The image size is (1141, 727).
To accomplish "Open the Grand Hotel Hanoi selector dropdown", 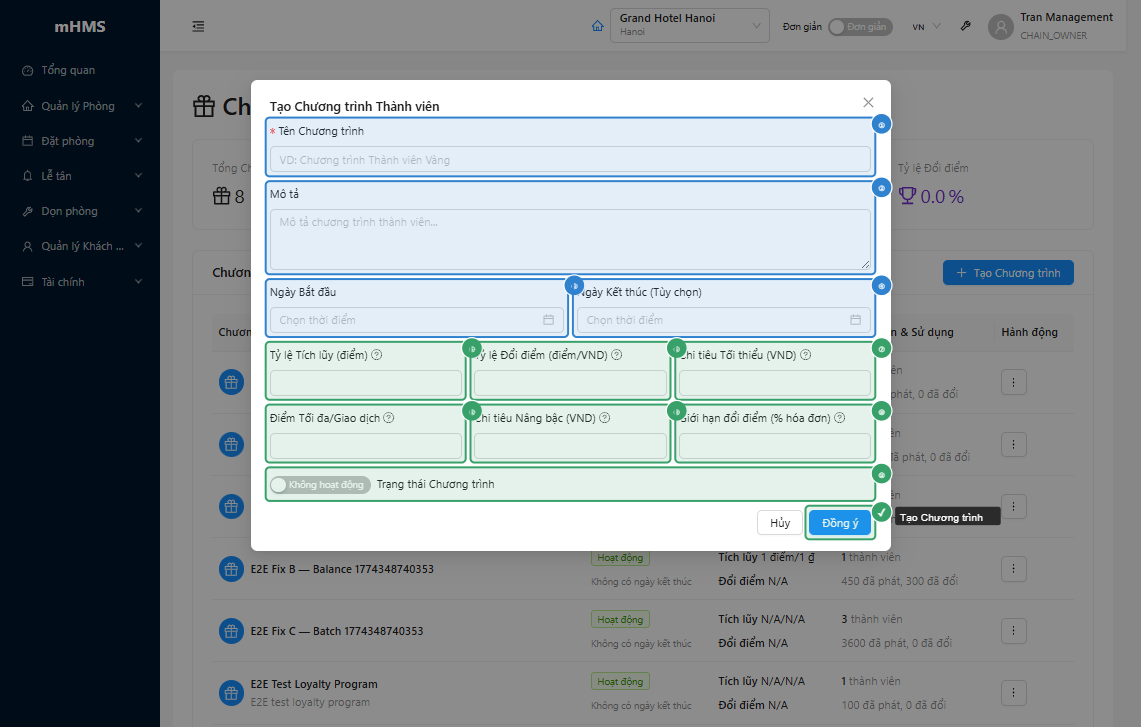I will (x=689, y=25).
